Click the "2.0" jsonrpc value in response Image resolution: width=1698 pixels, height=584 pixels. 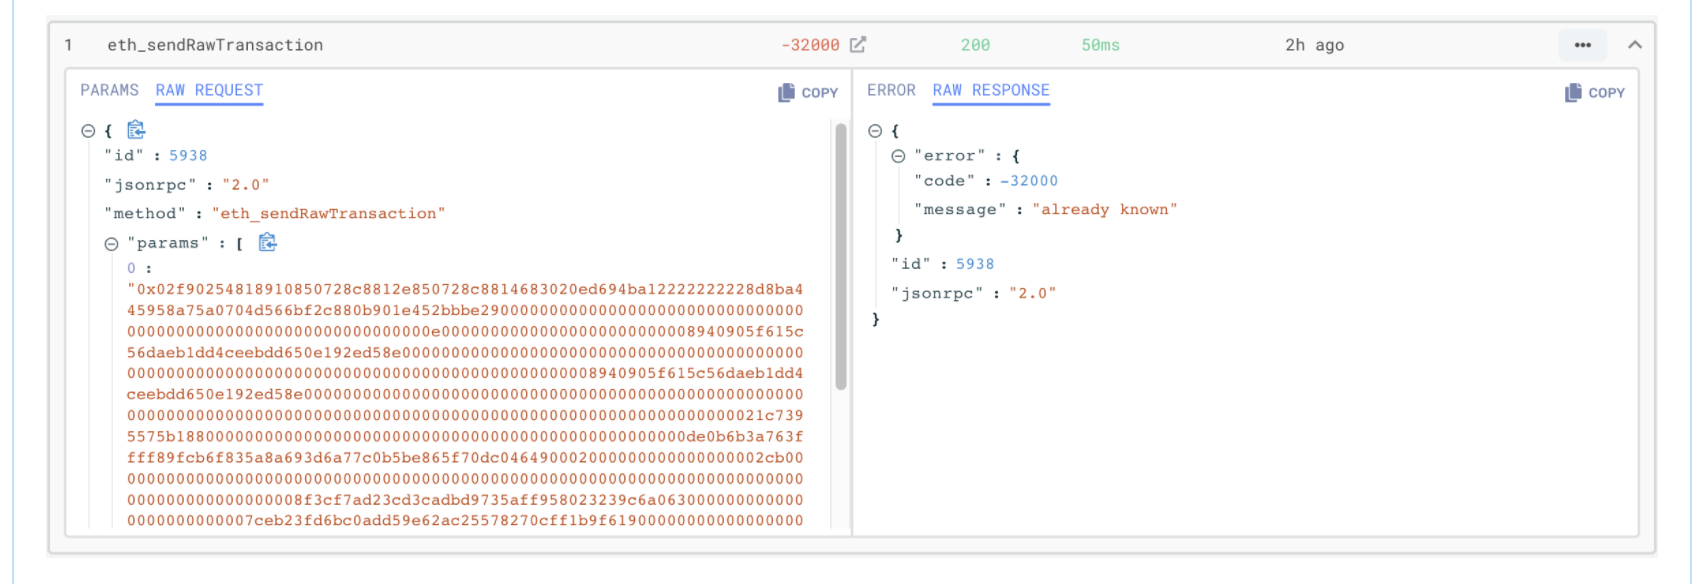(1033, 293)
